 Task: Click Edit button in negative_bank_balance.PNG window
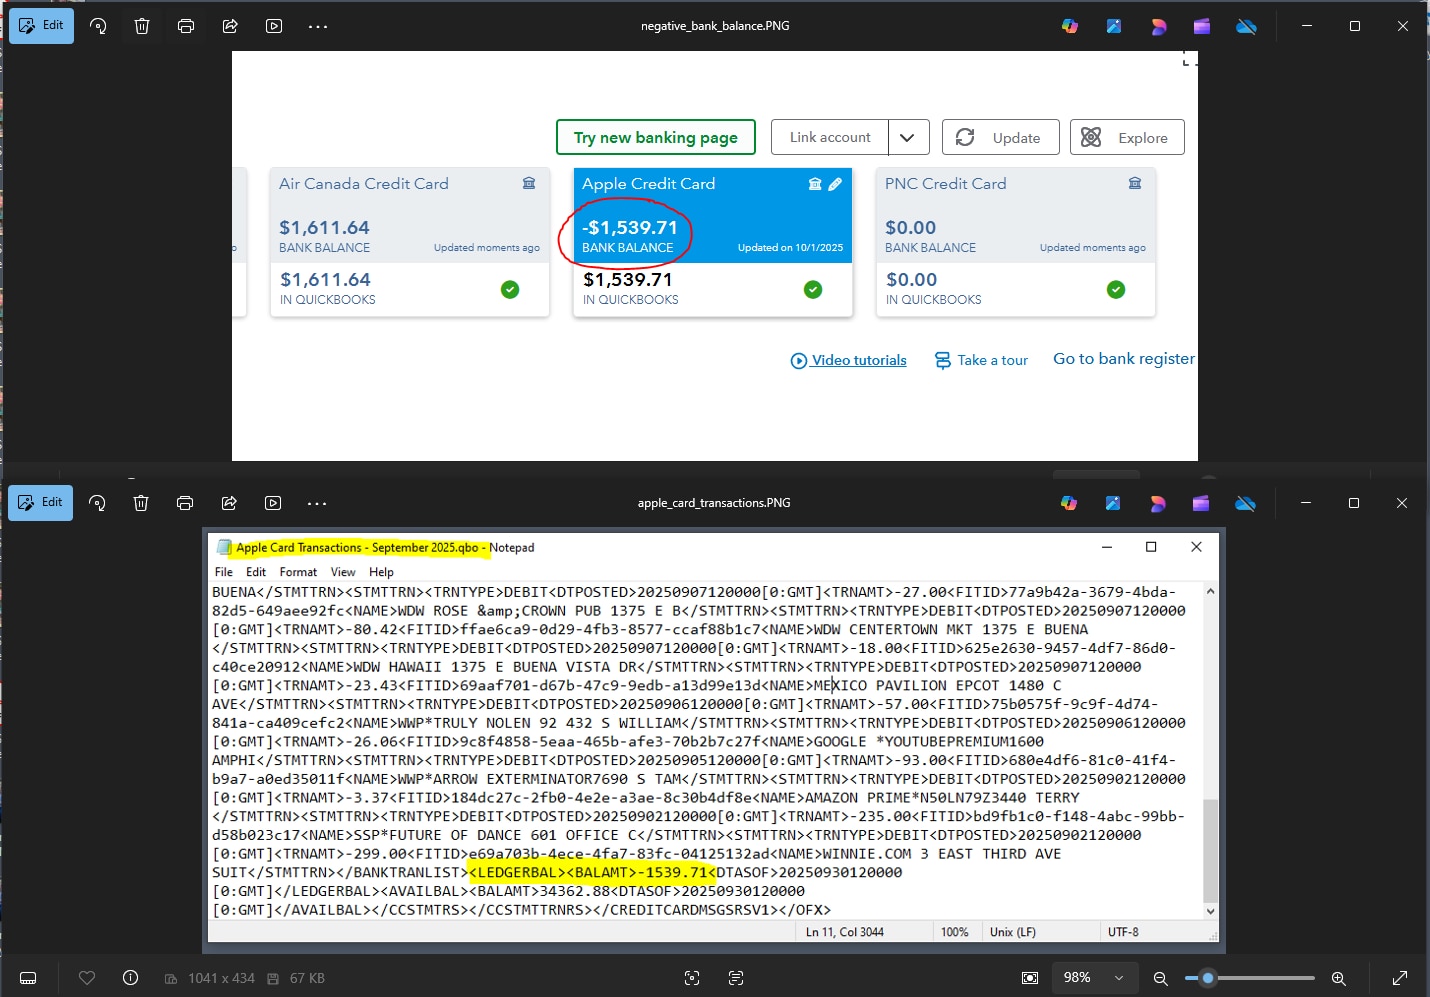point(41,26)
